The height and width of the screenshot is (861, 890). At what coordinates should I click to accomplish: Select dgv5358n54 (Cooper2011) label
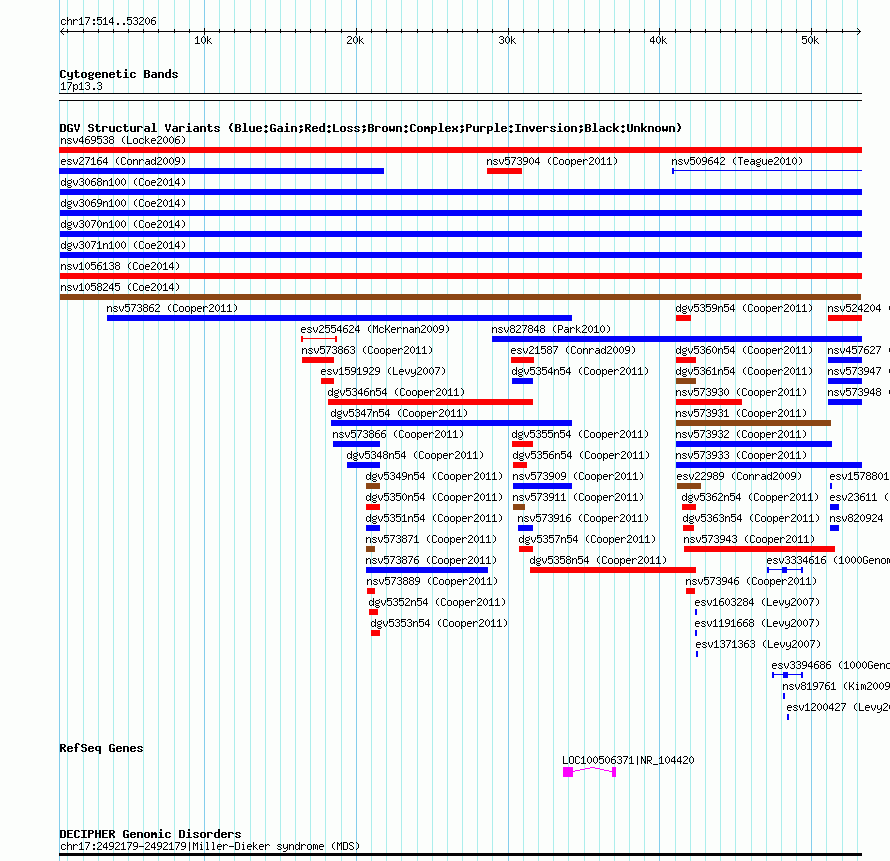pos(598,560)
